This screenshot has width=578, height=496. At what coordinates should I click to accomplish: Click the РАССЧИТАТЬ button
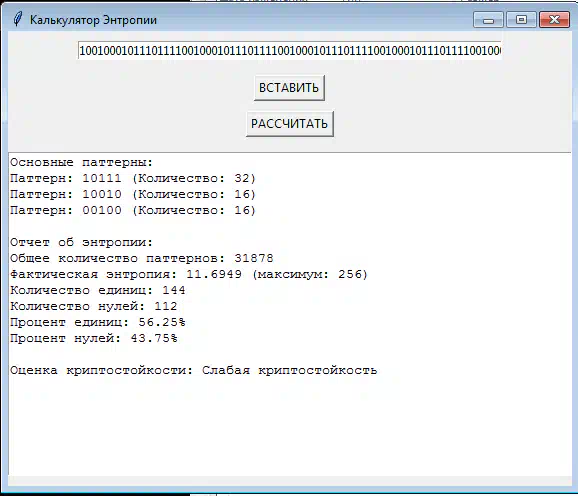tap(289, 123)
